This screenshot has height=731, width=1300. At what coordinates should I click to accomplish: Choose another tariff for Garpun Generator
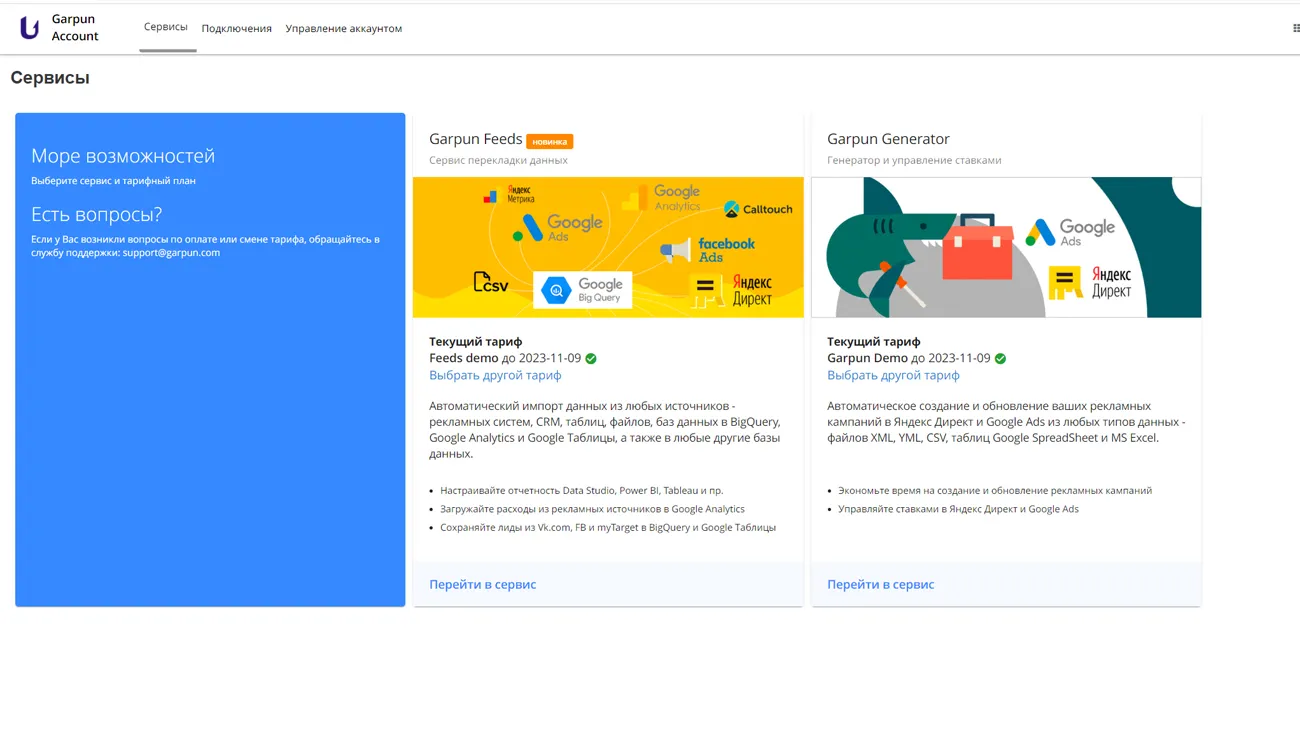893,375
